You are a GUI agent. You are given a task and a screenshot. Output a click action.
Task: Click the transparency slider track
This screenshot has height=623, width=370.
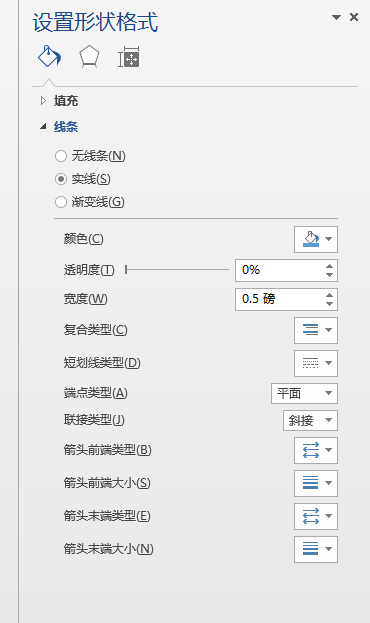pos(177,270)
